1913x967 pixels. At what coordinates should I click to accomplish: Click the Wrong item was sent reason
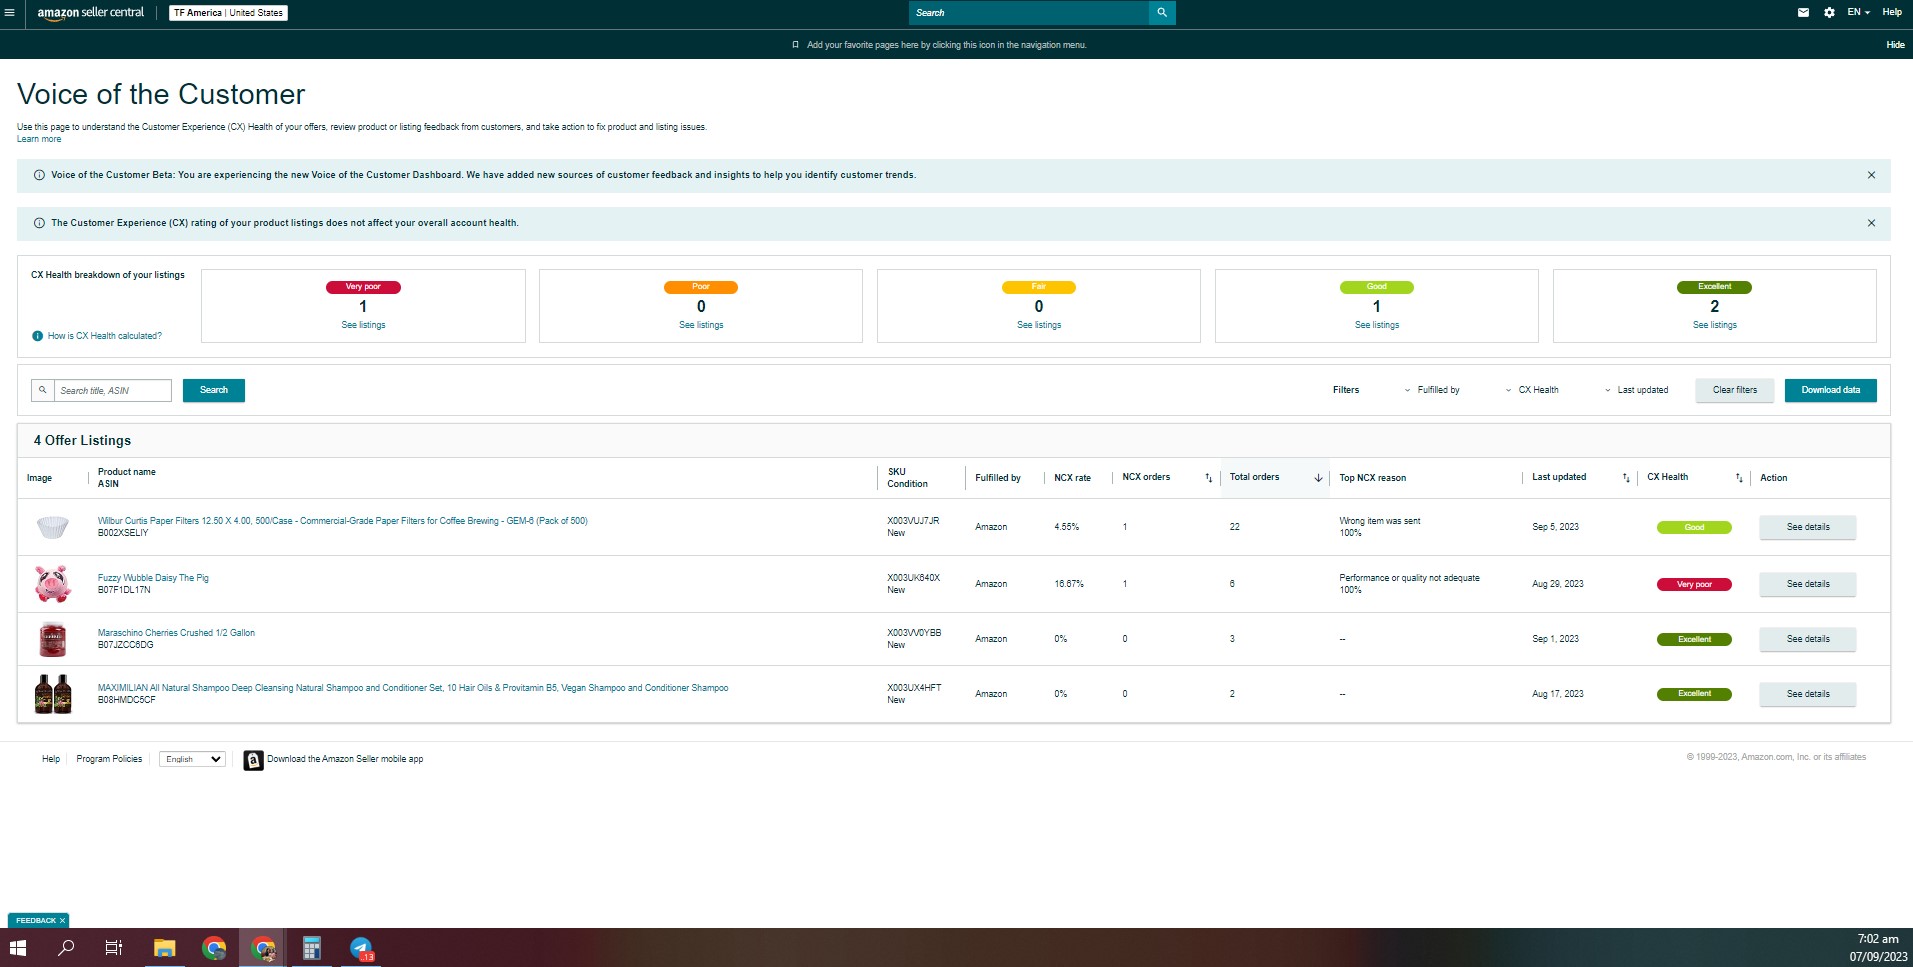1379,521
